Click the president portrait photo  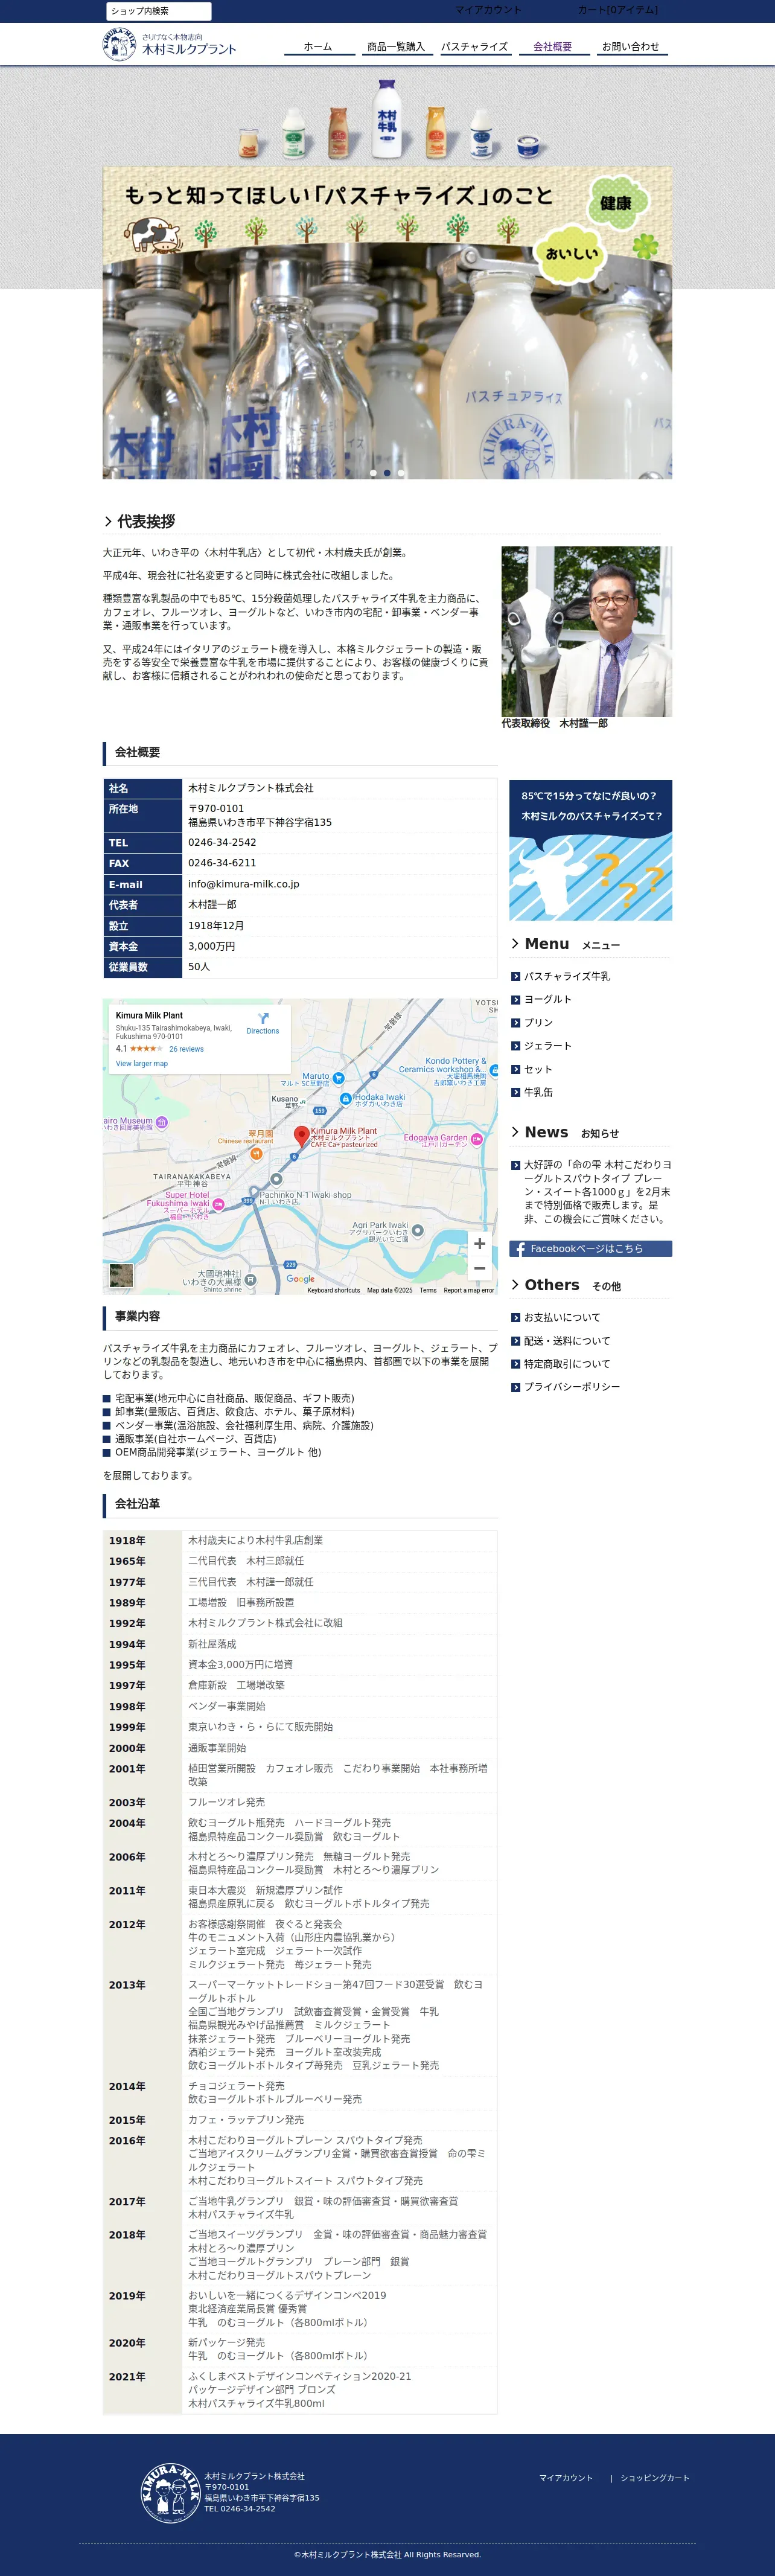pos(586,631)
